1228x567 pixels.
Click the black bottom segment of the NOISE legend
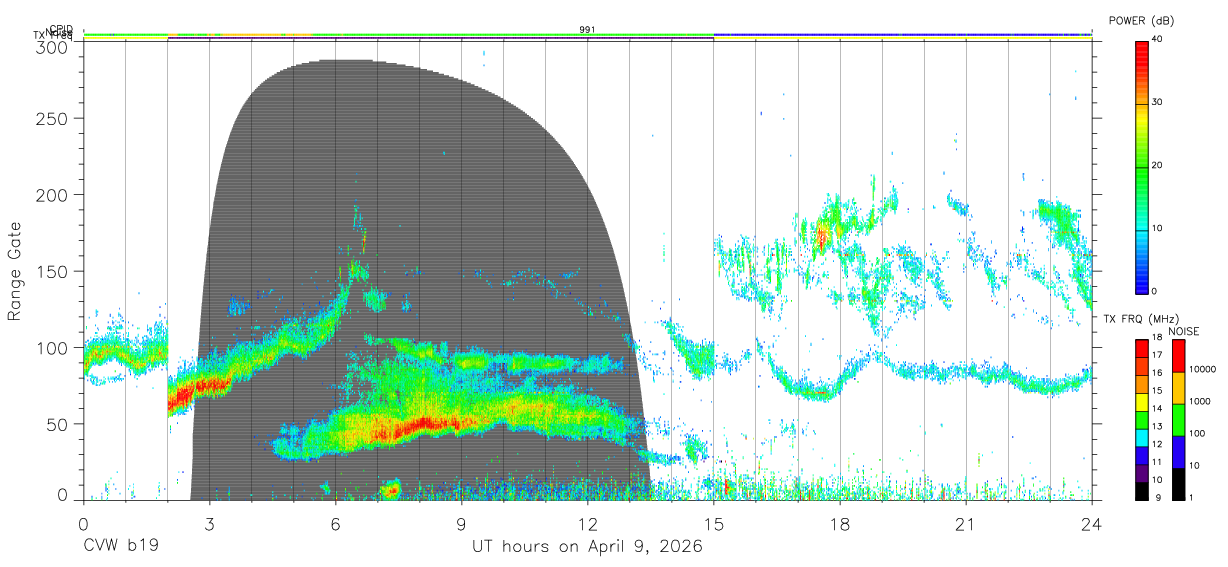coord(1179,484)
